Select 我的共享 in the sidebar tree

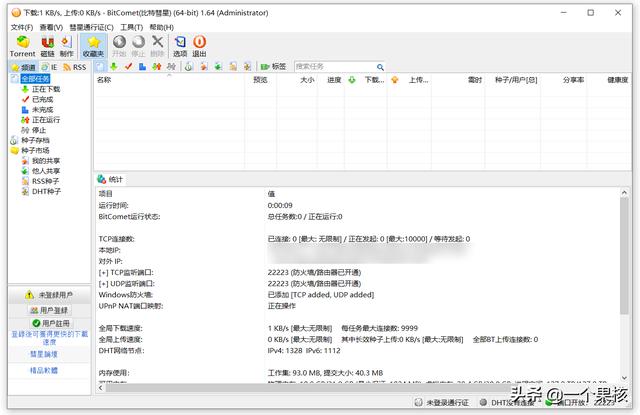(x=46, y=161)
